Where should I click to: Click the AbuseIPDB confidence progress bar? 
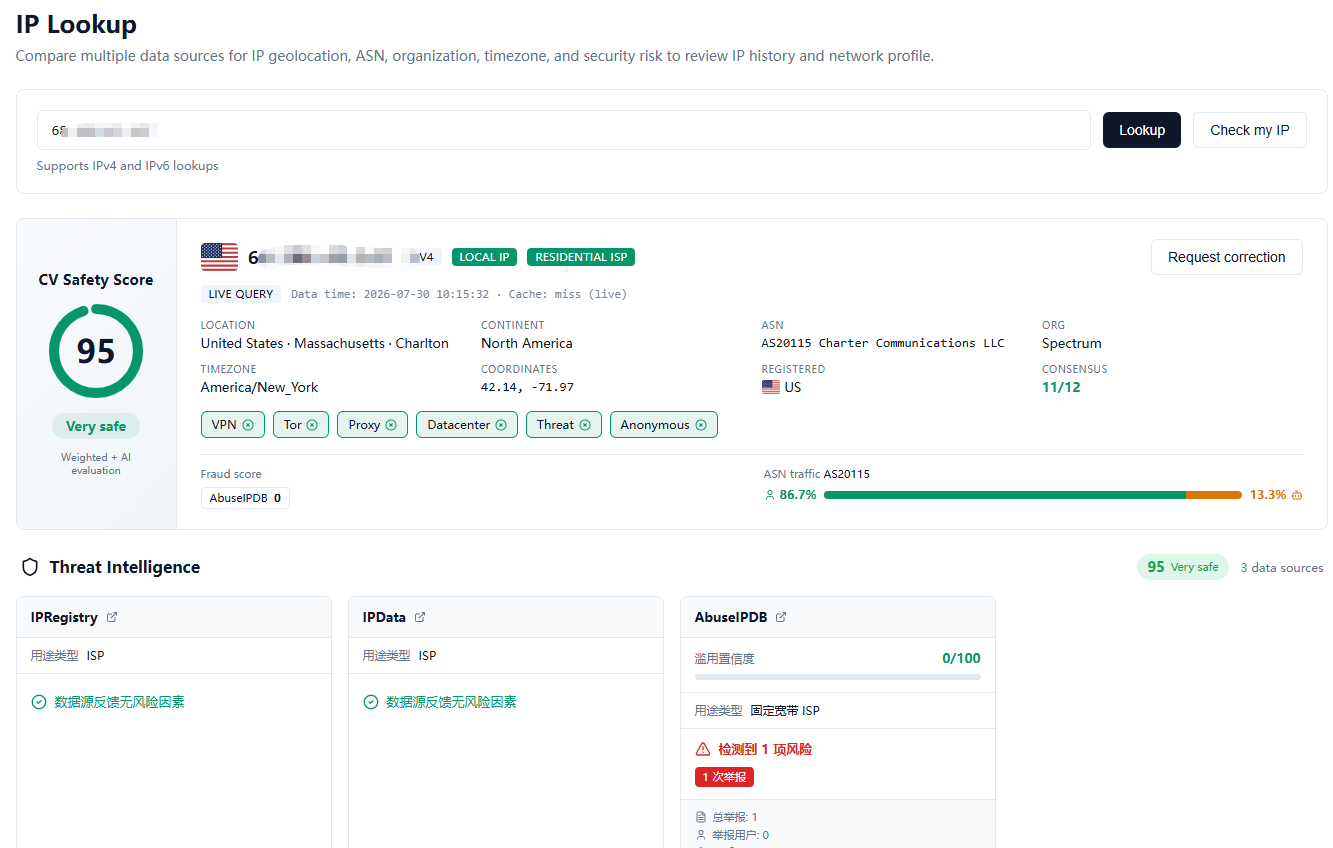(x=838, y=677)
